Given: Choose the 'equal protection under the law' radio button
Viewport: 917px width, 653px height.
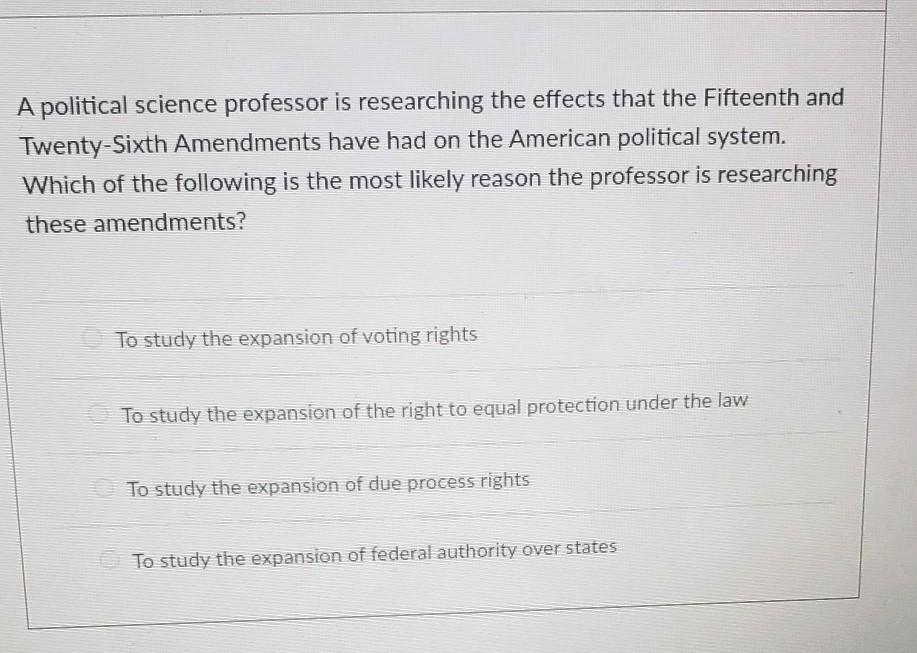Looking at the screenshot, I should point(98,414).
